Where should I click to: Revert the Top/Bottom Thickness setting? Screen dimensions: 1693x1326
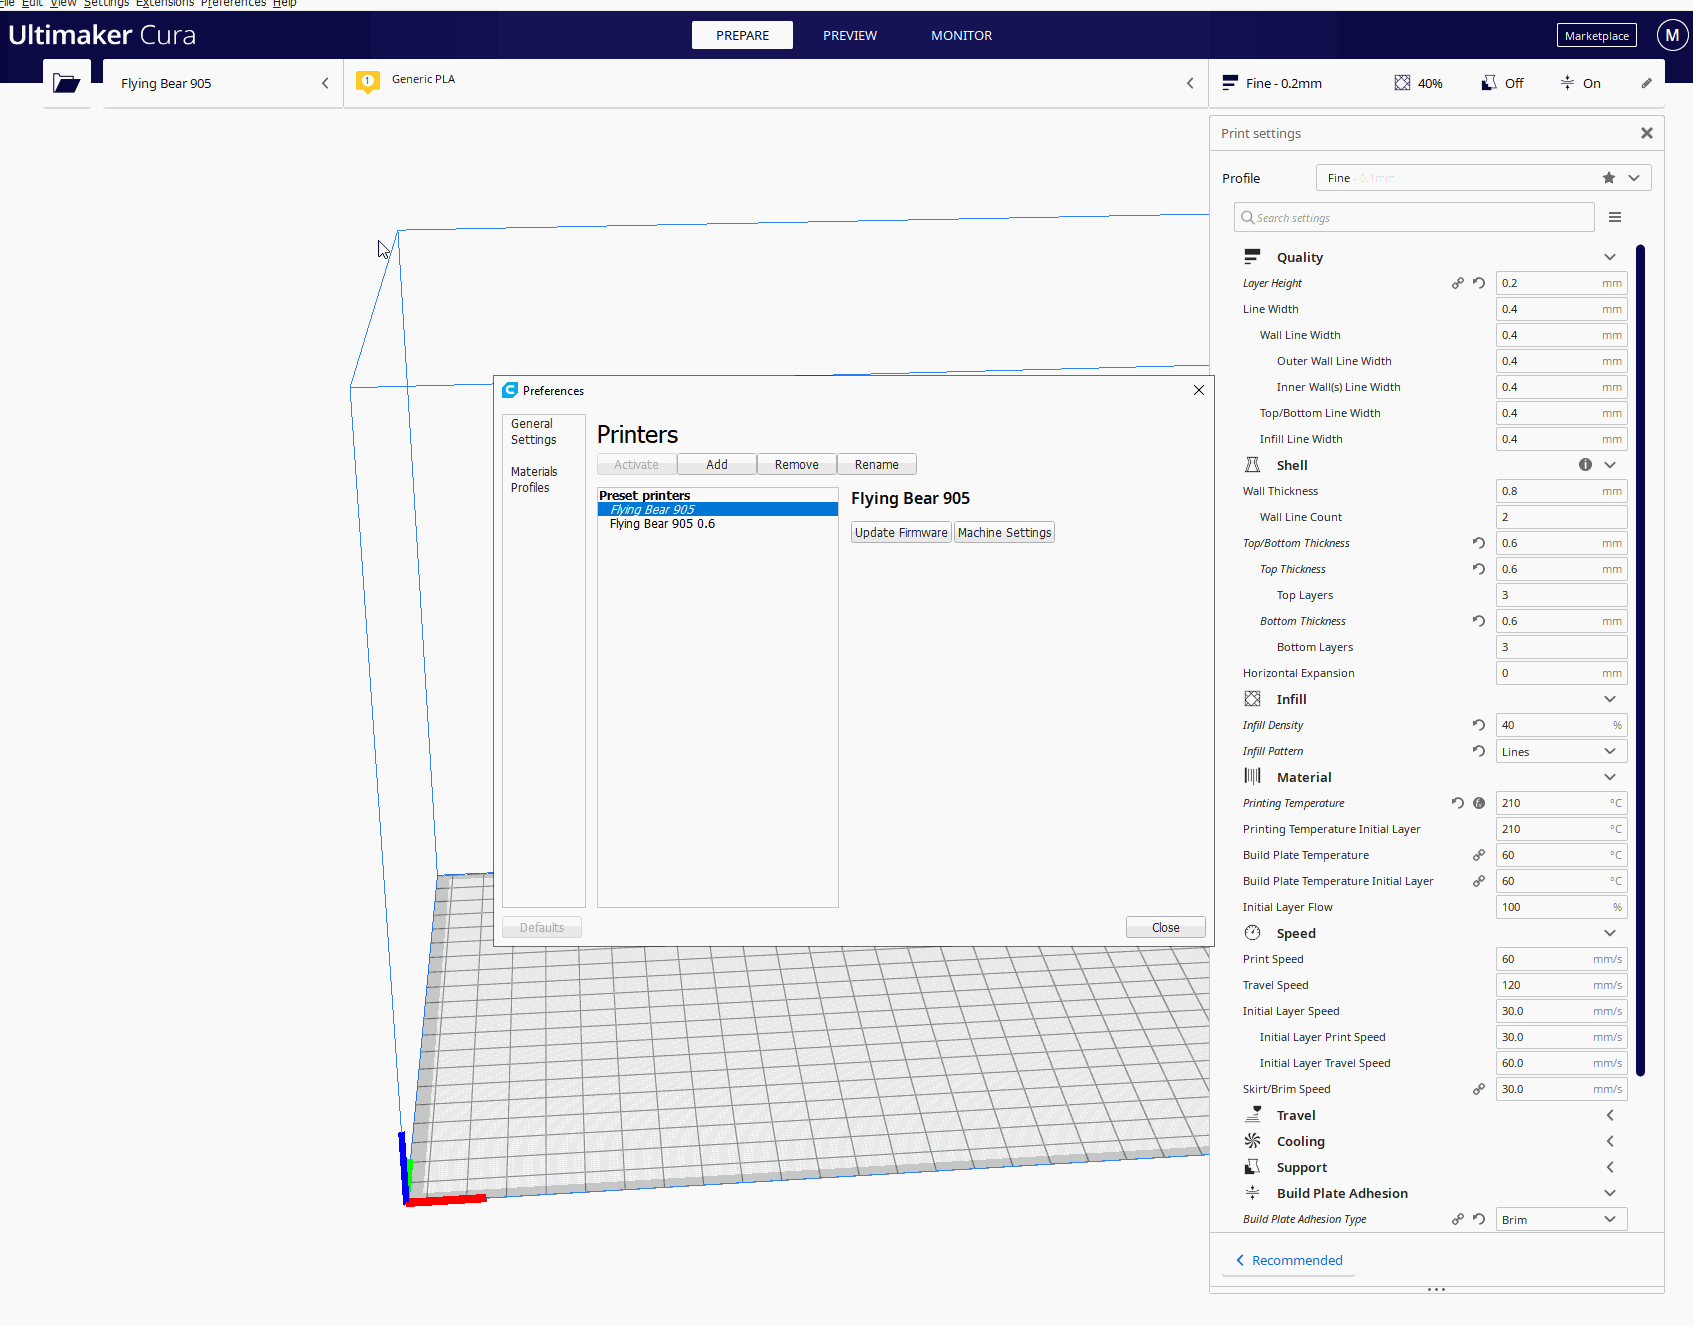[1478, 543]
